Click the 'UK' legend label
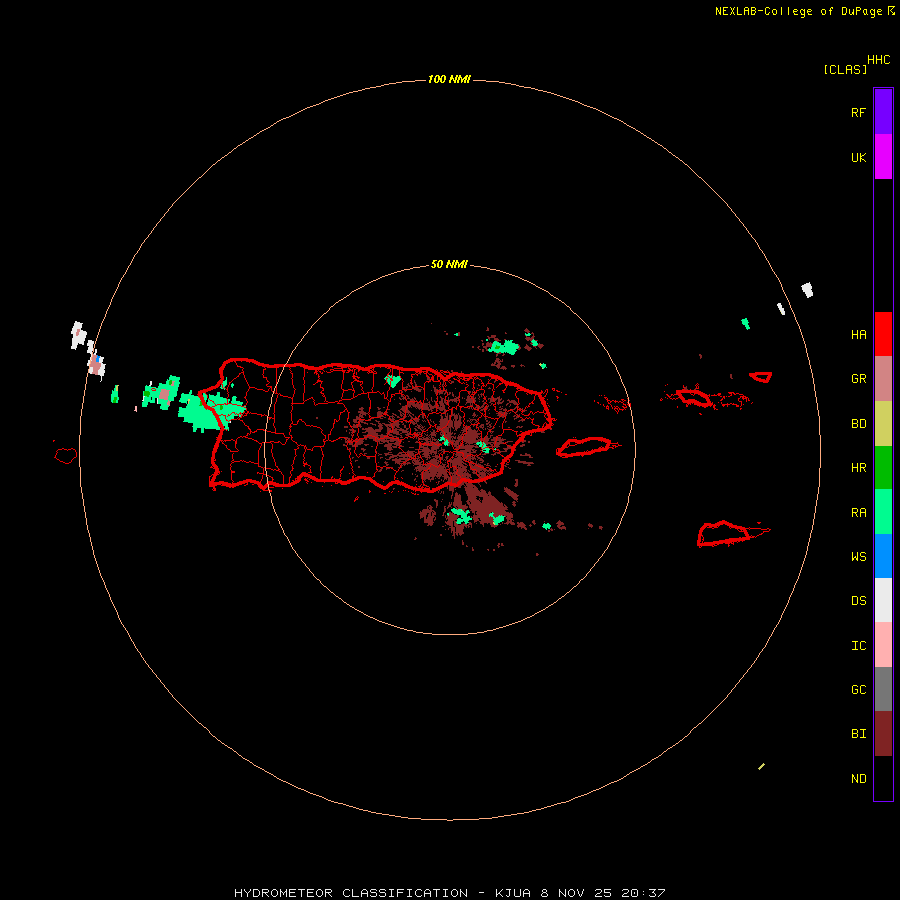 coord(858,158)
